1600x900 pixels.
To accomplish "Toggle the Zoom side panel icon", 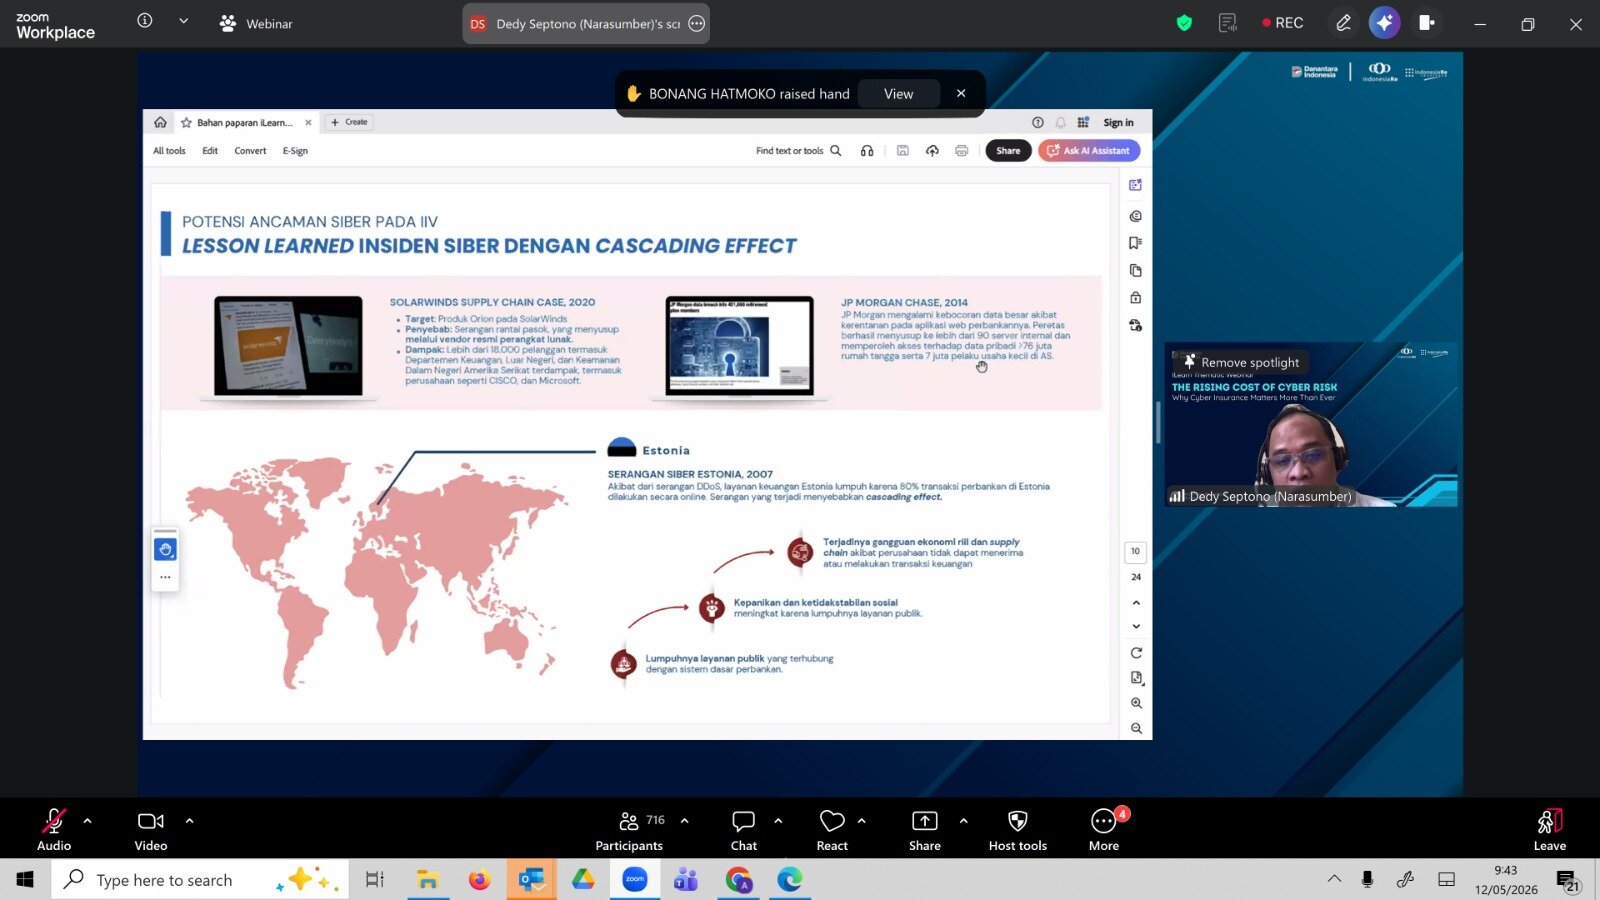I will [1426, 23].
